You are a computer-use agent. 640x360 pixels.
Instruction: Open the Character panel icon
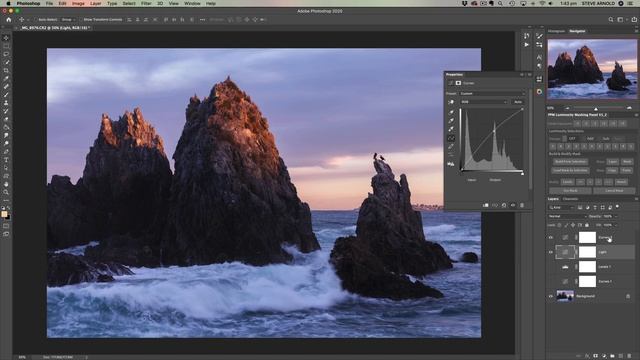(x=539, y=57)
